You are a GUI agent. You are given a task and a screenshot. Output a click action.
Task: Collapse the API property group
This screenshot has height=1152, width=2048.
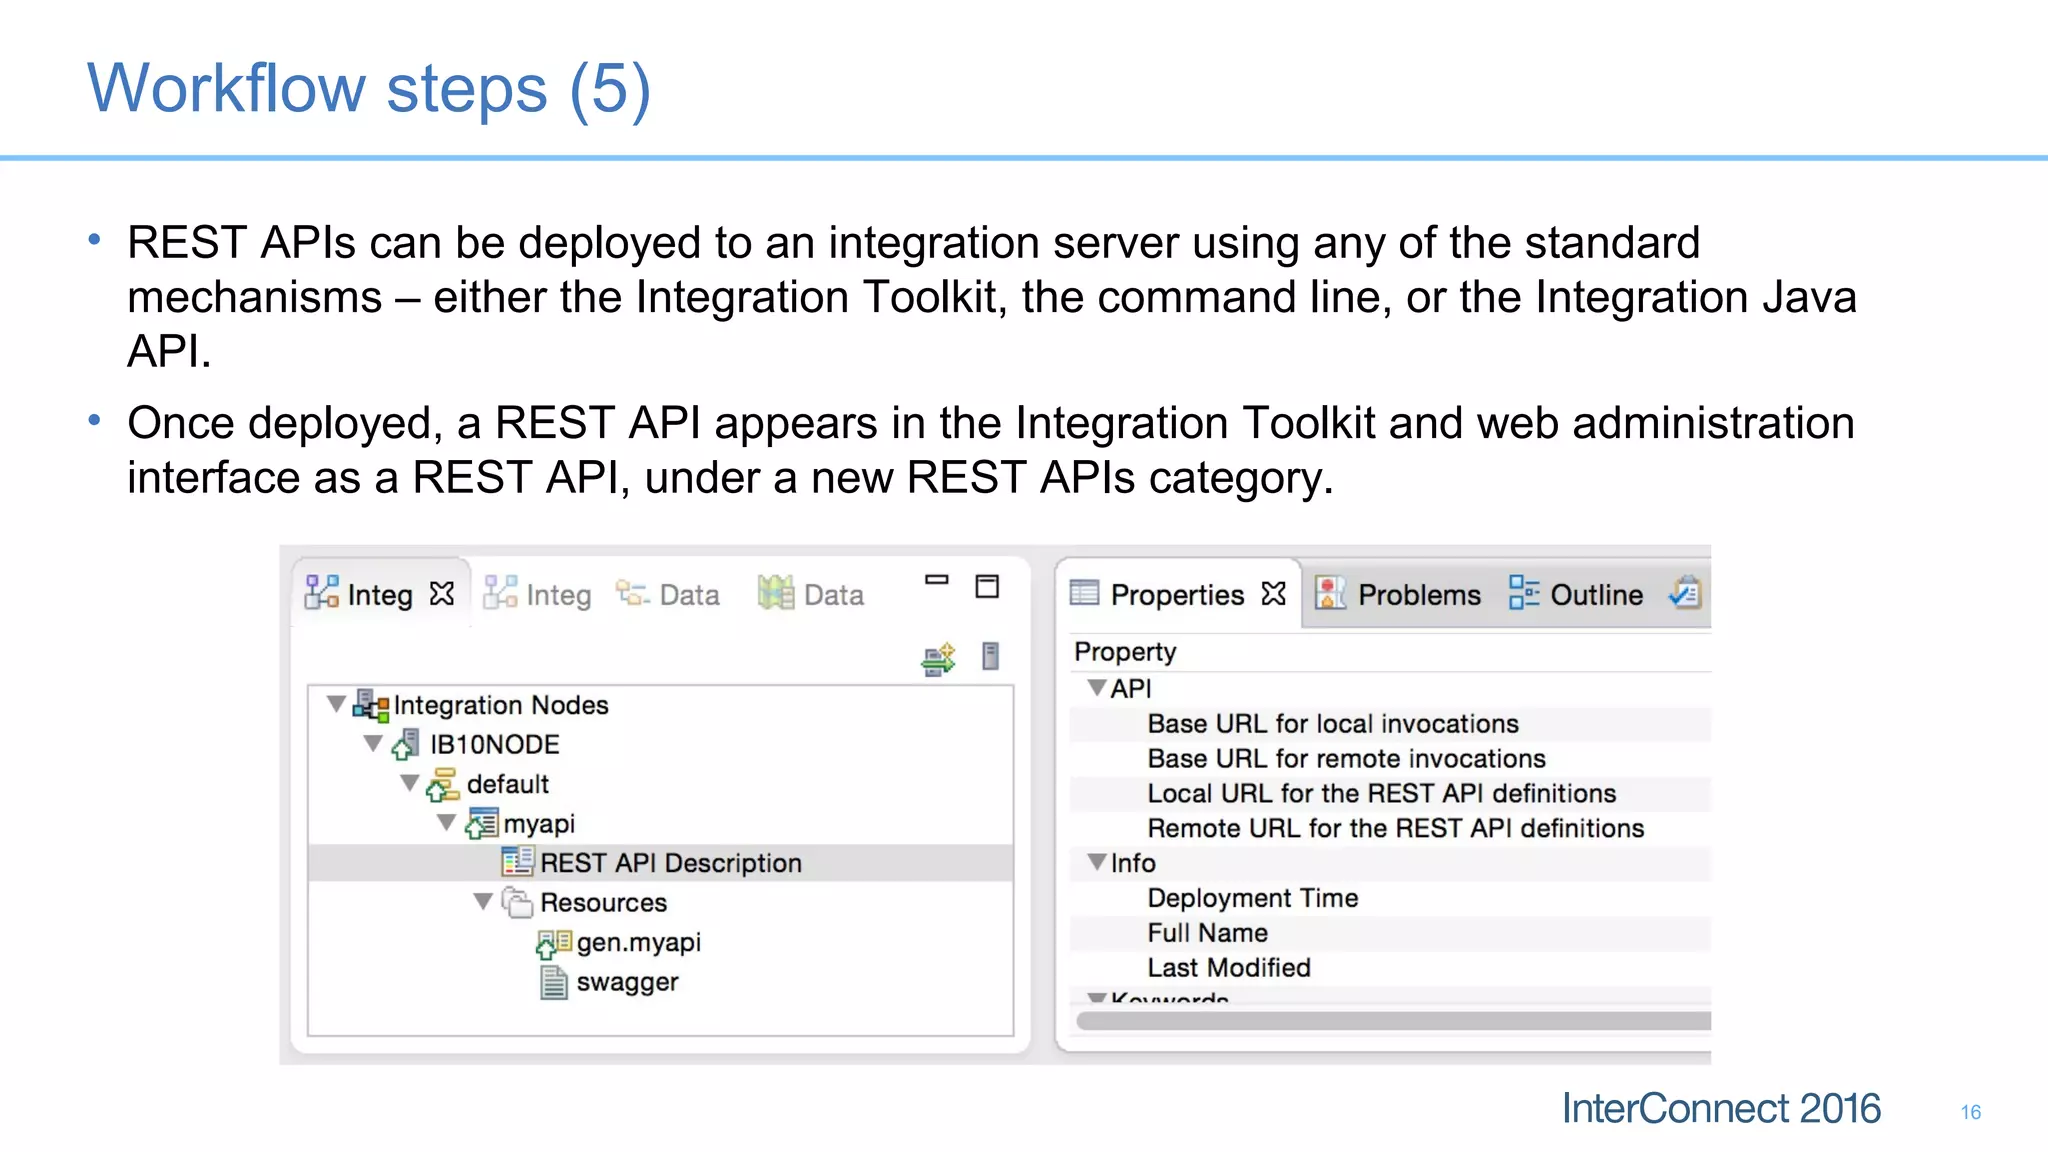1097,688
